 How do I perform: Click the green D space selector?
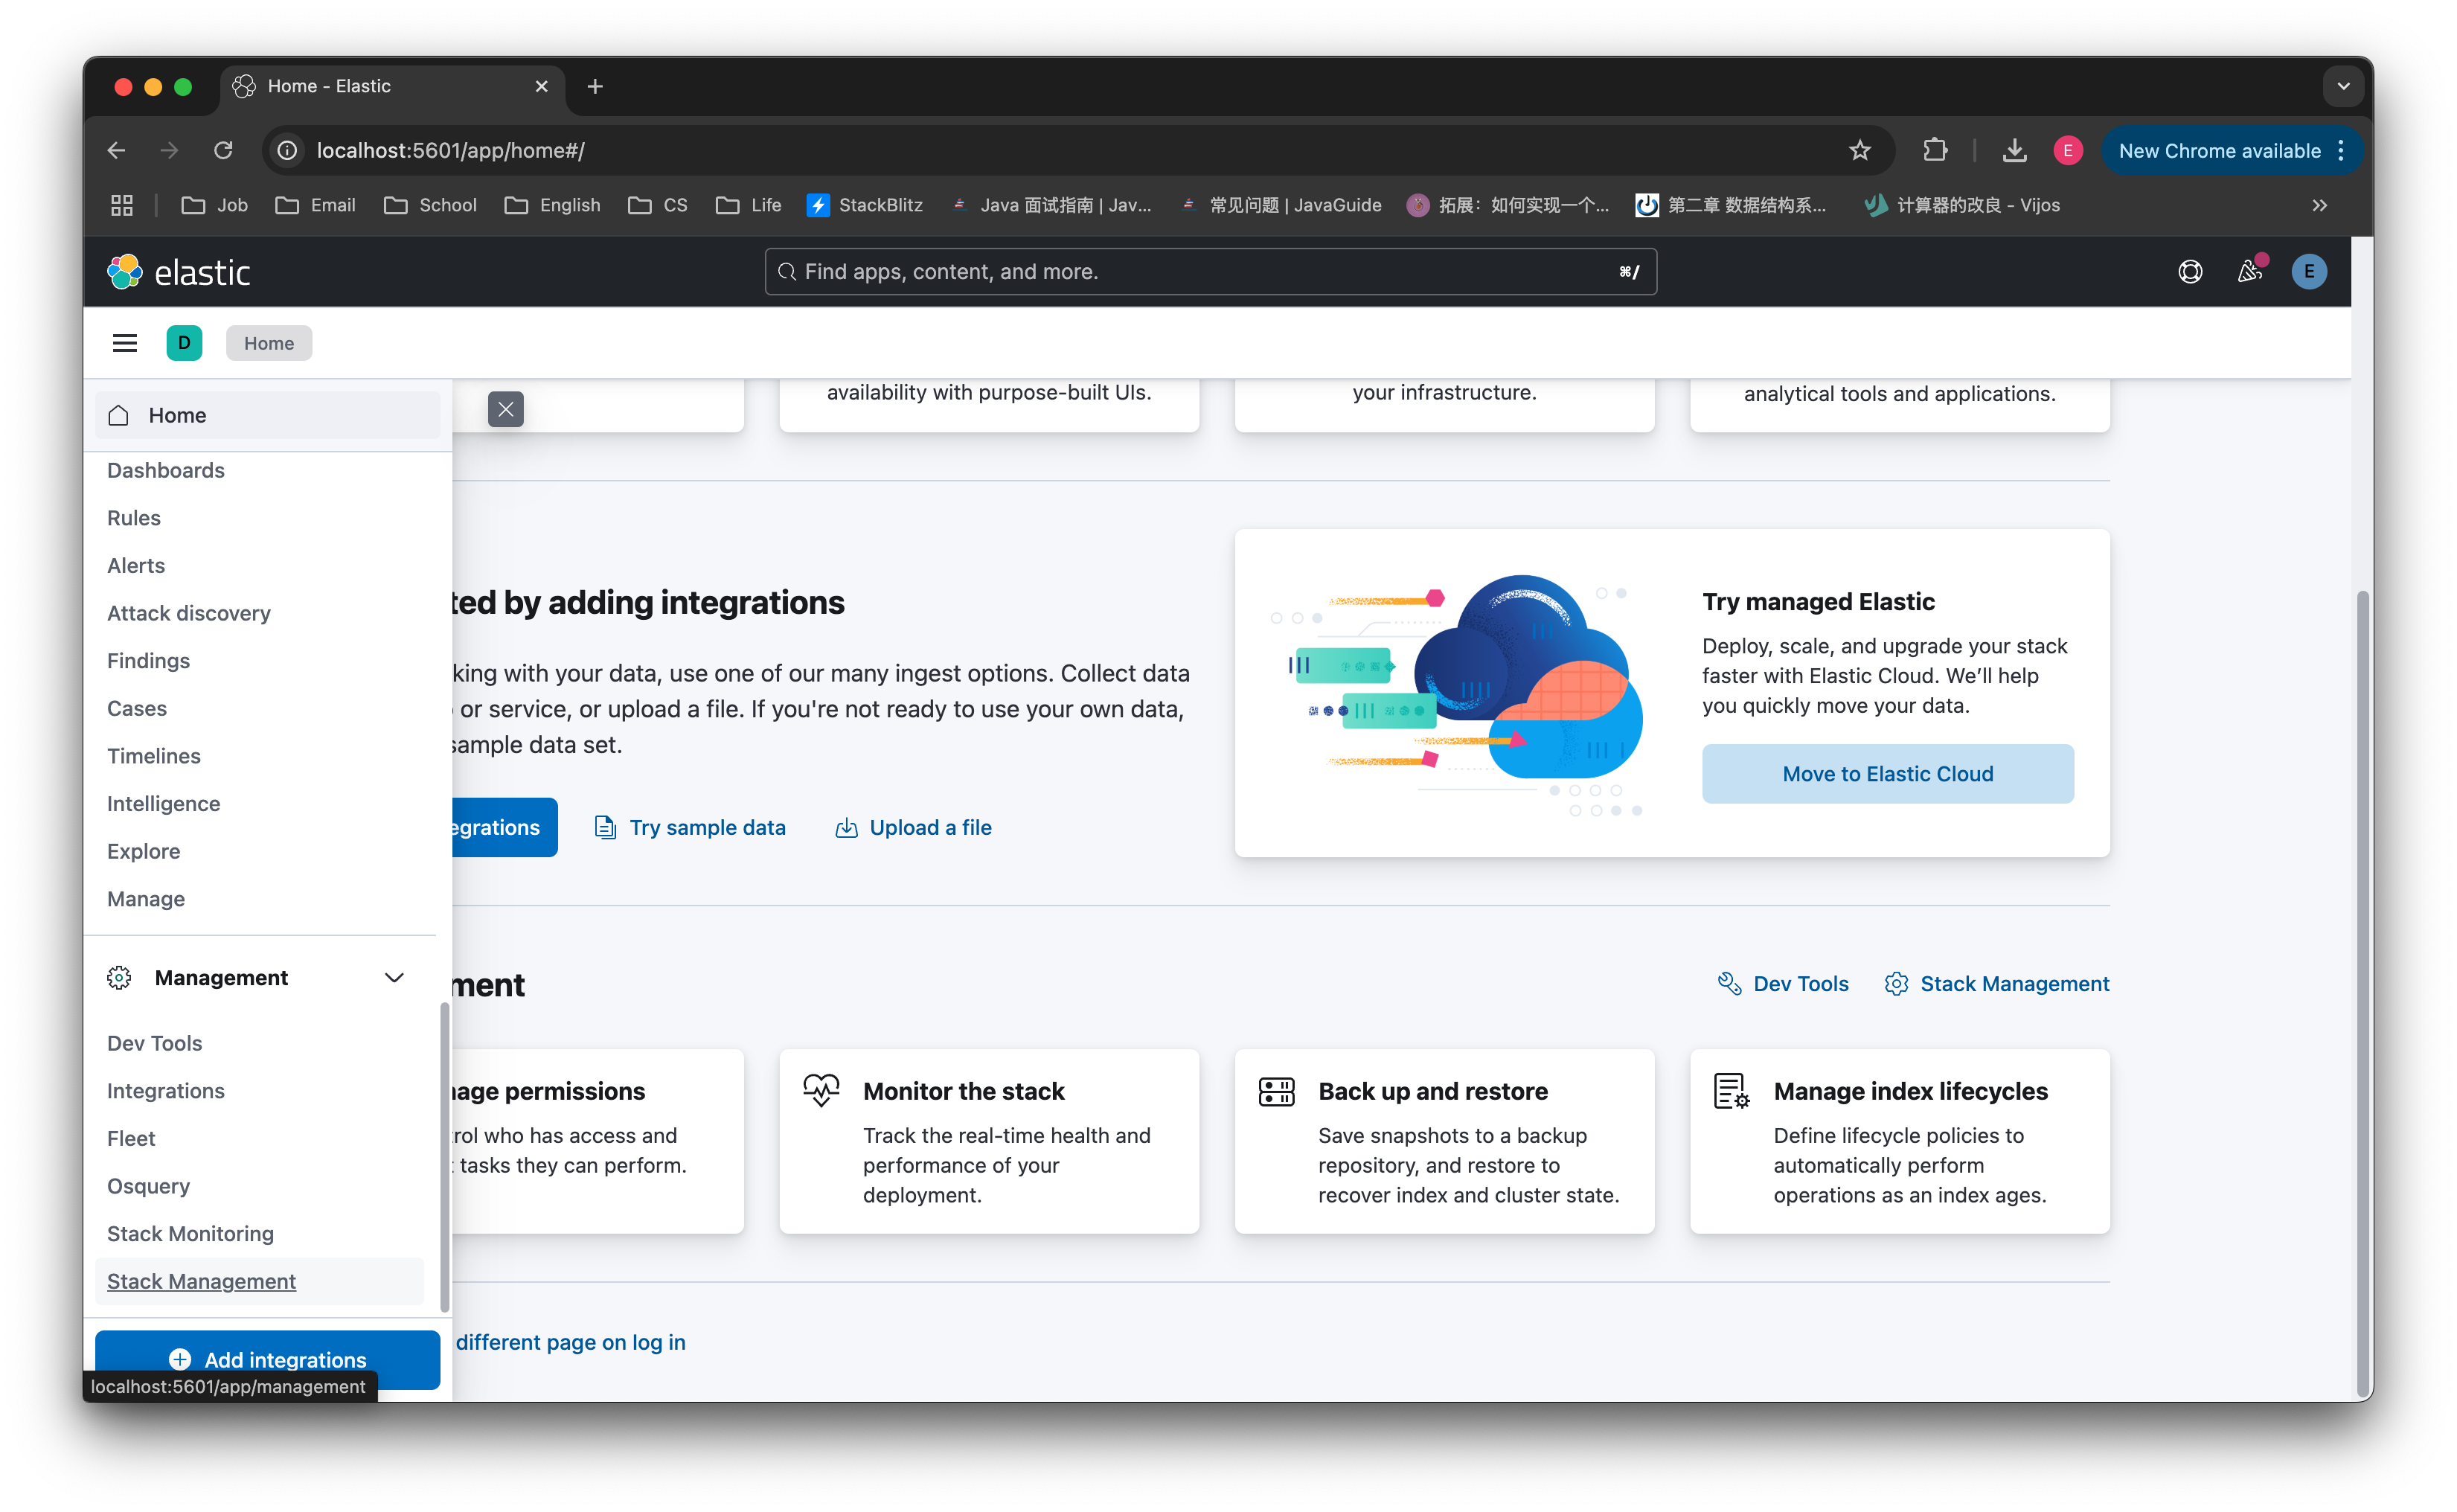(x=184, y=343)
